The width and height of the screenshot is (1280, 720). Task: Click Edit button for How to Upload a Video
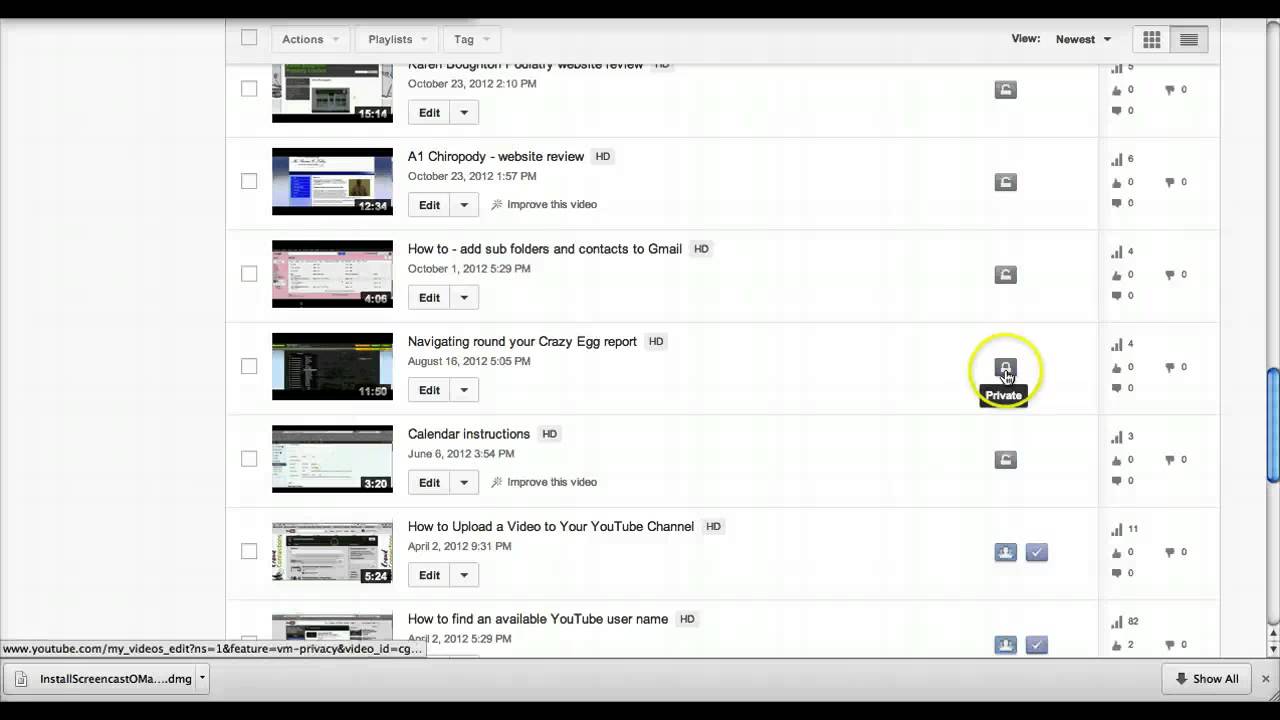coord(429,575)
